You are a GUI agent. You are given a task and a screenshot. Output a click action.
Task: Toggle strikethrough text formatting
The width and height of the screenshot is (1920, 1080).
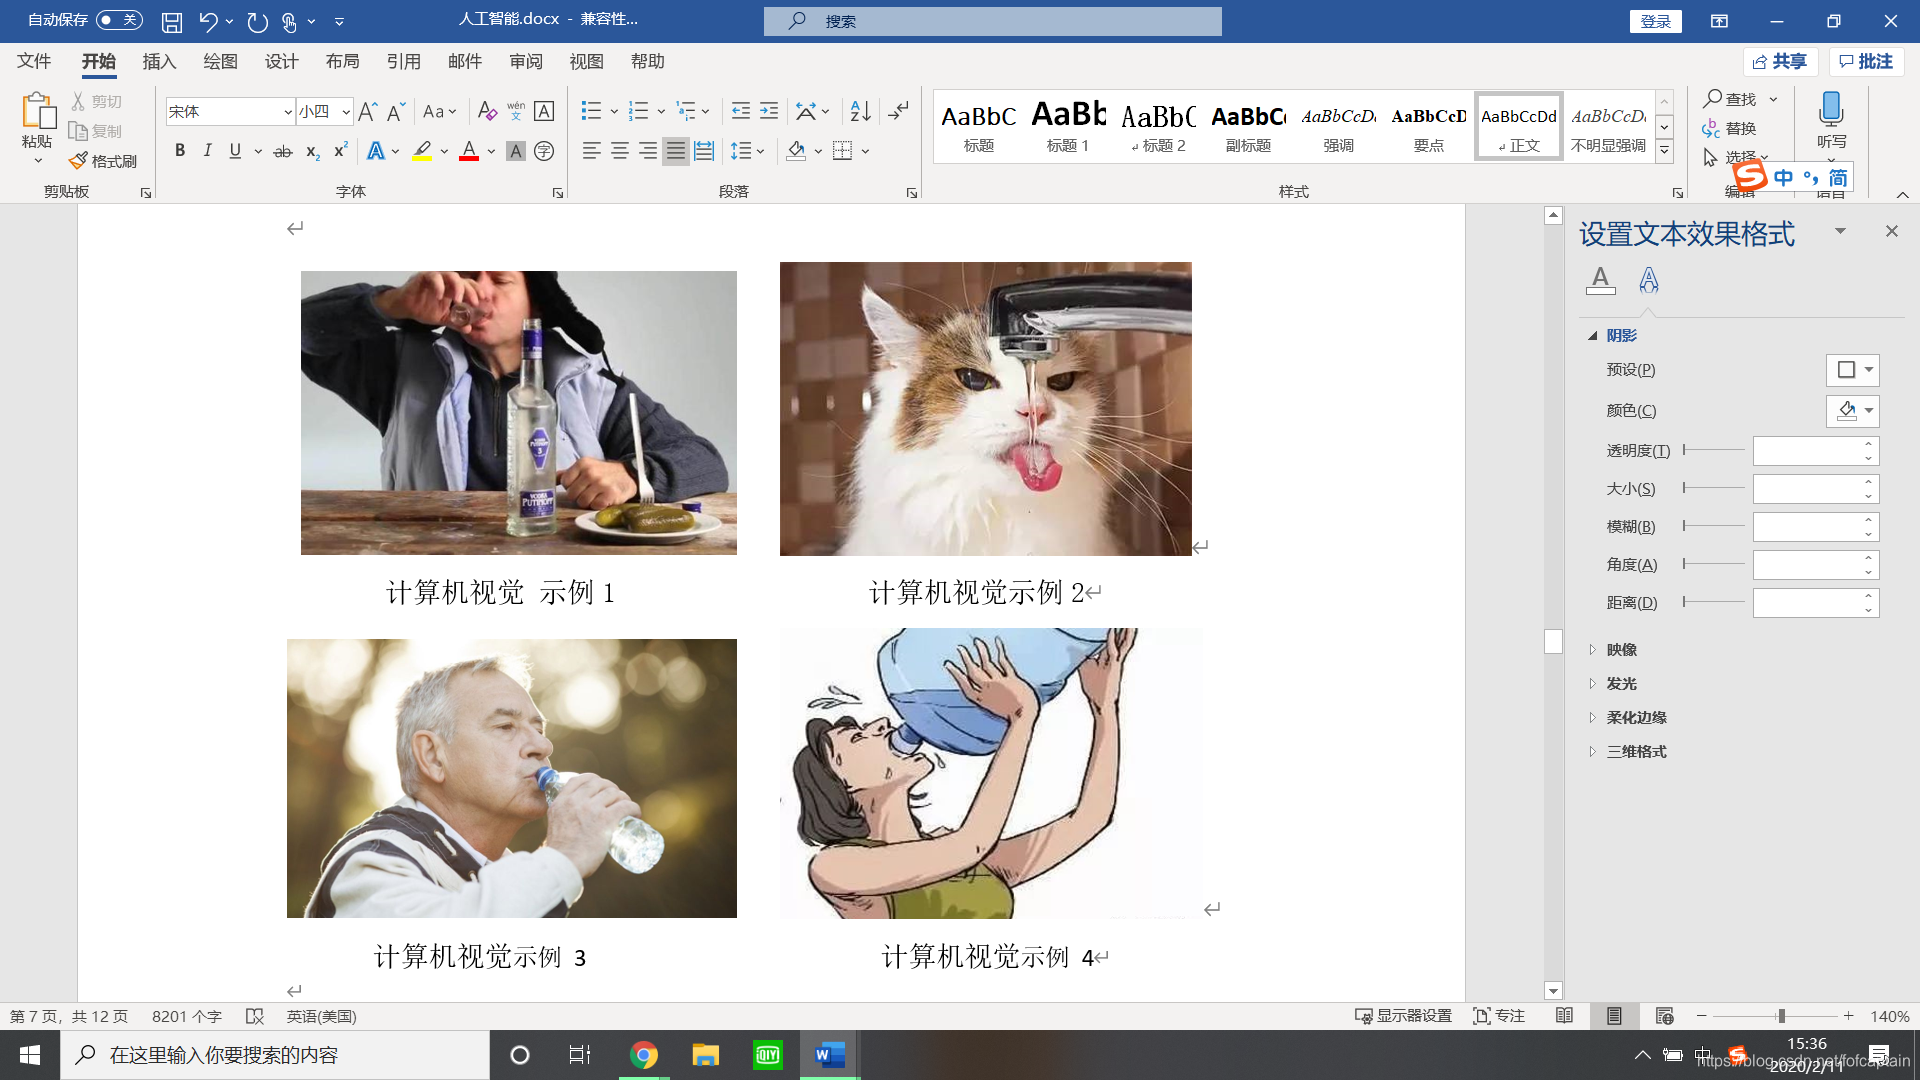click(x=283, y=151)
